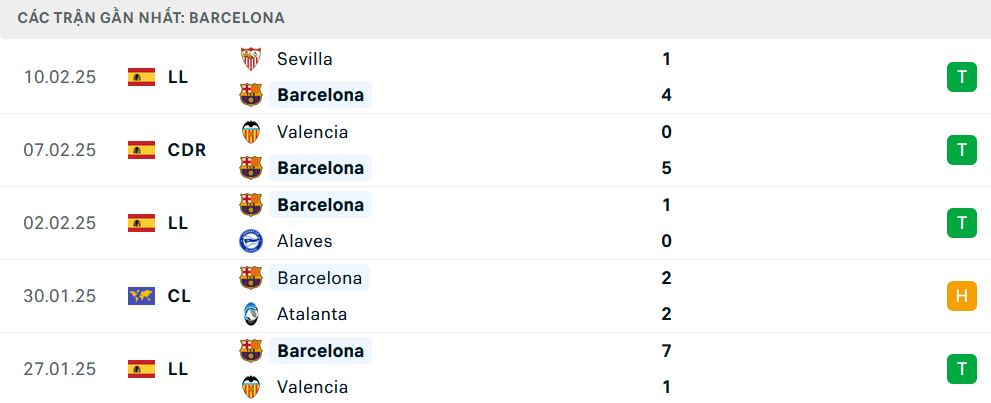This screenshot has width=991, height=403.
Task: Click the orange H draw badge
Action: 961,296
